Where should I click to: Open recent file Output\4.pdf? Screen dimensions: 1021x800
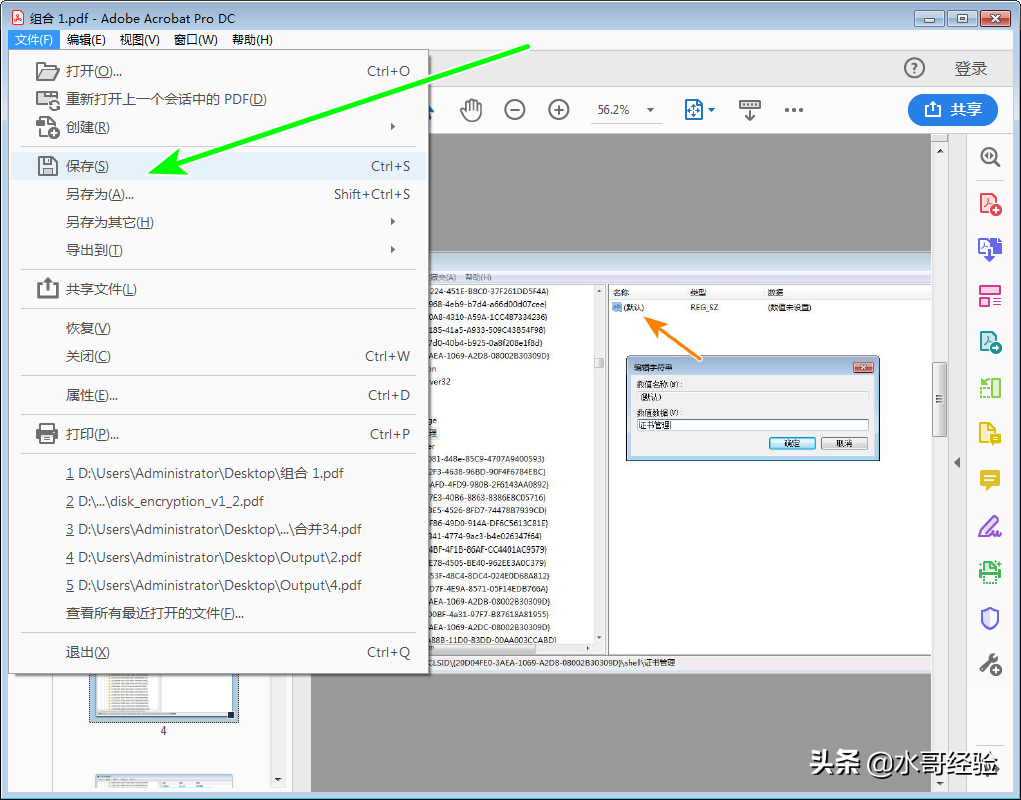click(x=219, y=585)
